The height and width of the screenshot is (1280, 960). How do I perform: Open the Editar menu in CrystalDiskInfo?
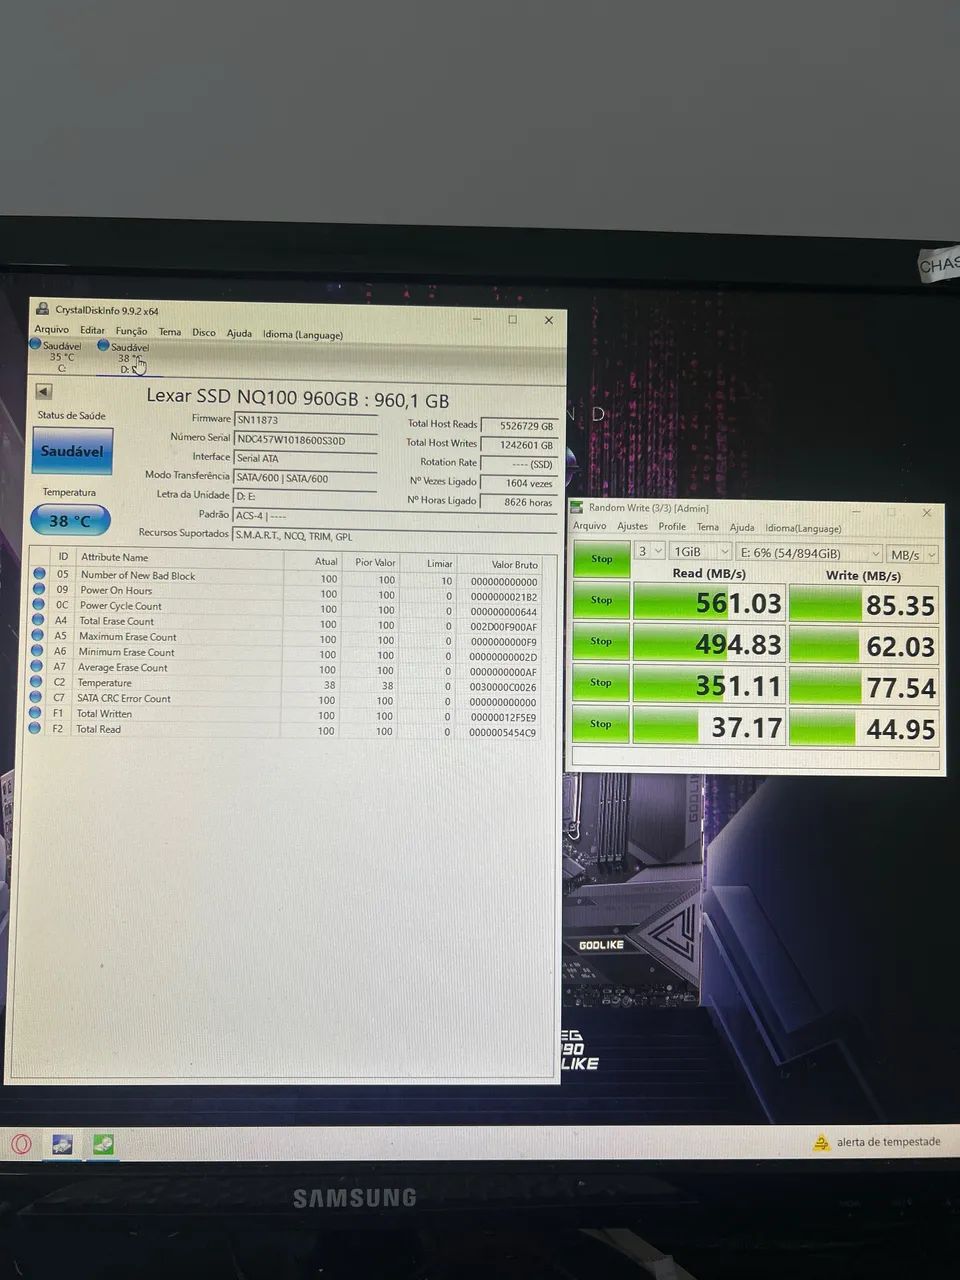(92, 330)
